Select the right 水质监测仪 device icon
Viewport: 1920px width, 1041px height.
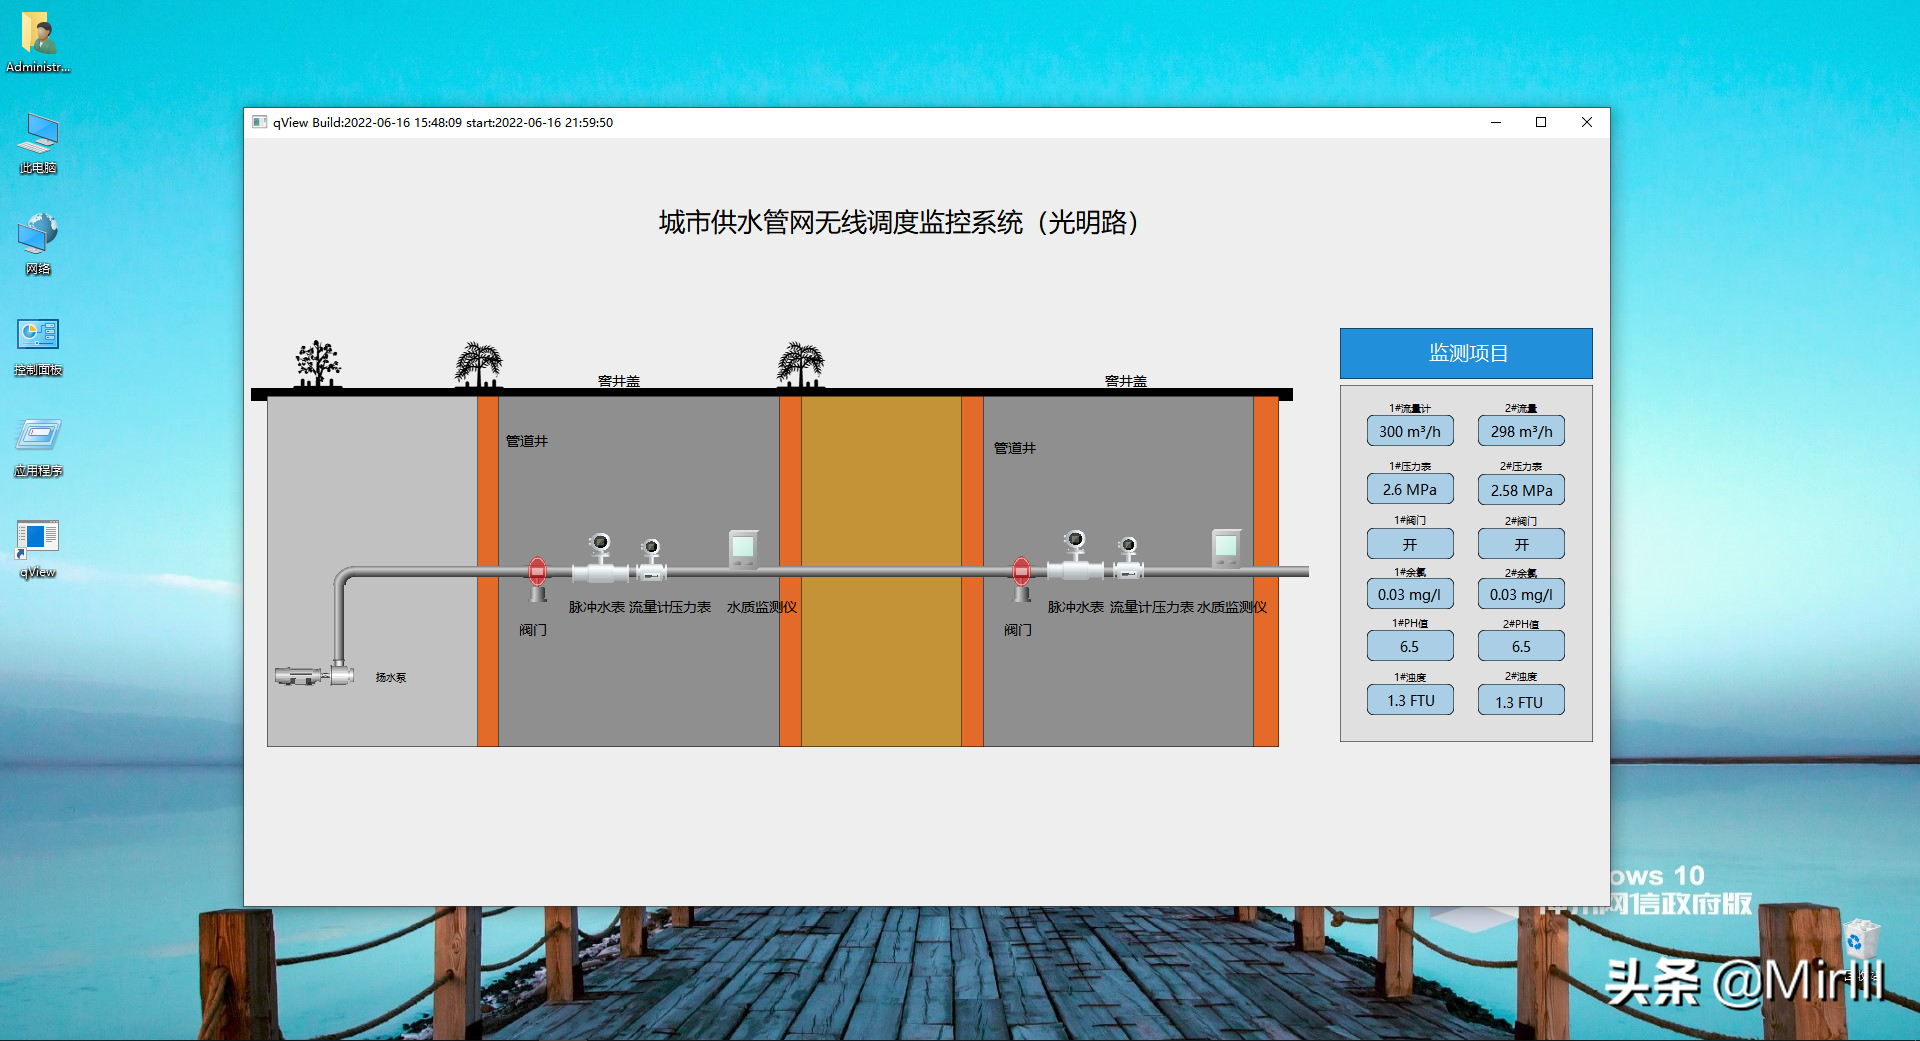[1227, 550]
